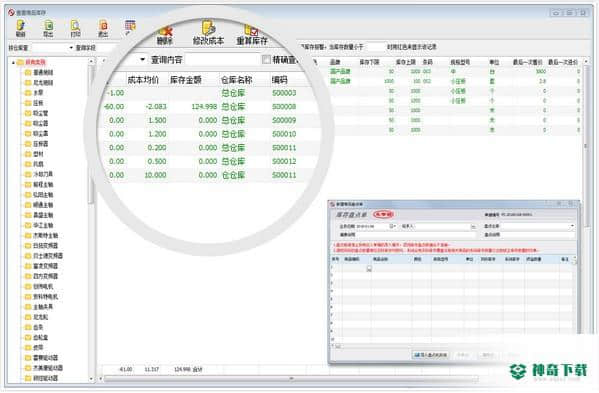The height and width of the screenshot is (393, 599).
Task: Toggle the 精确查 exact search checkbox
Action: 266,59
